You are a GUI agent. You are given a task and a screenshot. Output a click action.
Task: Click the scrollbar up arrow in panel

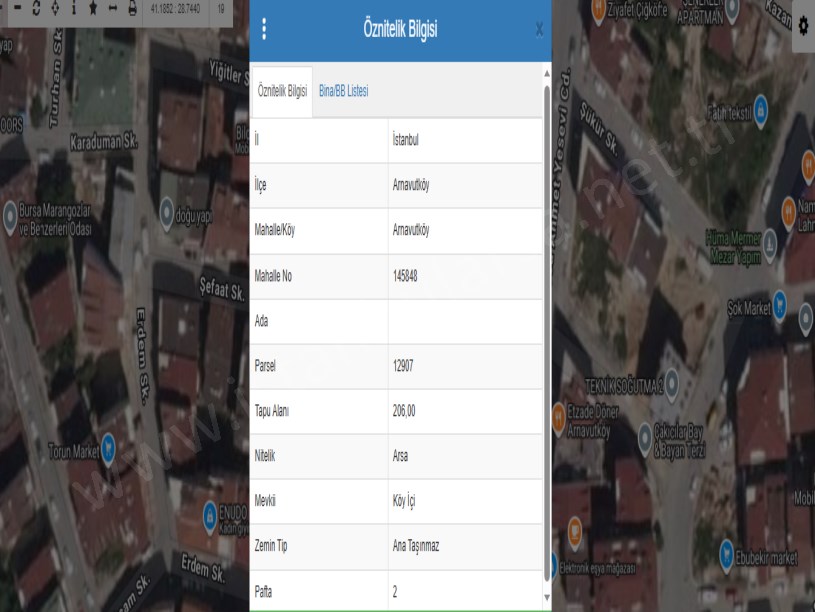546,74
